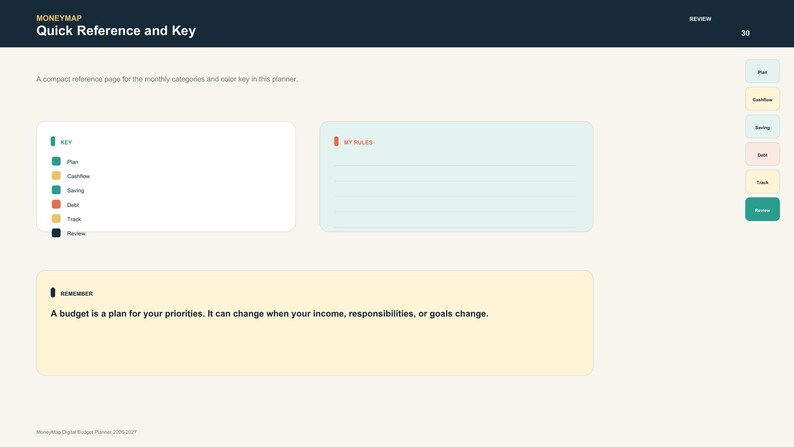Open the Review side tab
Image resolution: width=794 pixels, height=447 pixels.
[x=762, y=210]
